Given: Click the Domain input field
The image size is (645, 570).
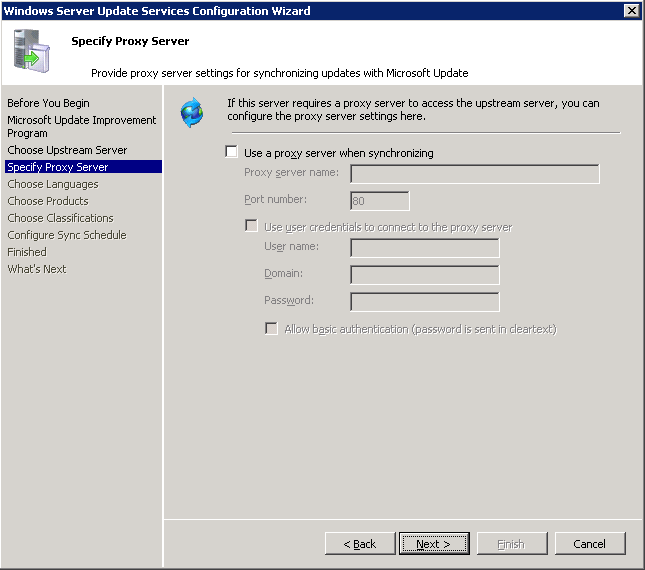Looking at the screenshot, I should click(425, 275).
